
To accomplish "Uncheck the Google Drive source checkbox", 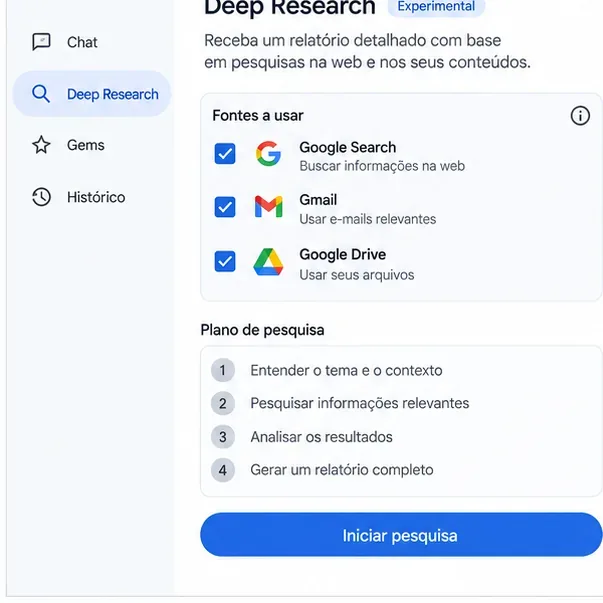I will [x=225, y=262].
